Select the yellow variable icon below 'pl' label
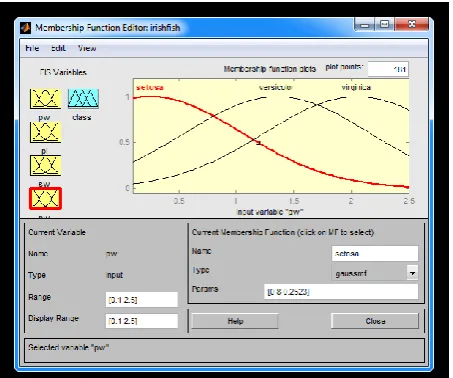Screen dimensions: 453x378 click(45, 165)
